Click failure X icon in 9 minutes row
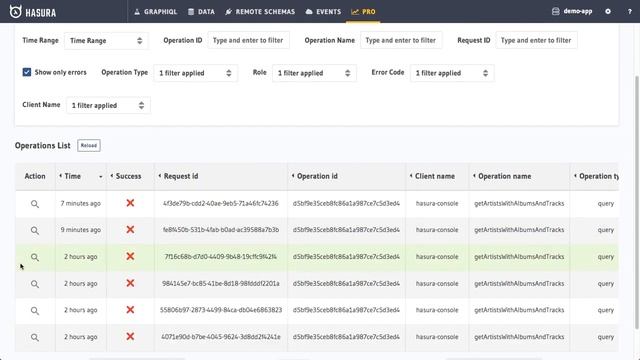The width and height of the screenshot is (640, 360). click(x=130, y=229)
